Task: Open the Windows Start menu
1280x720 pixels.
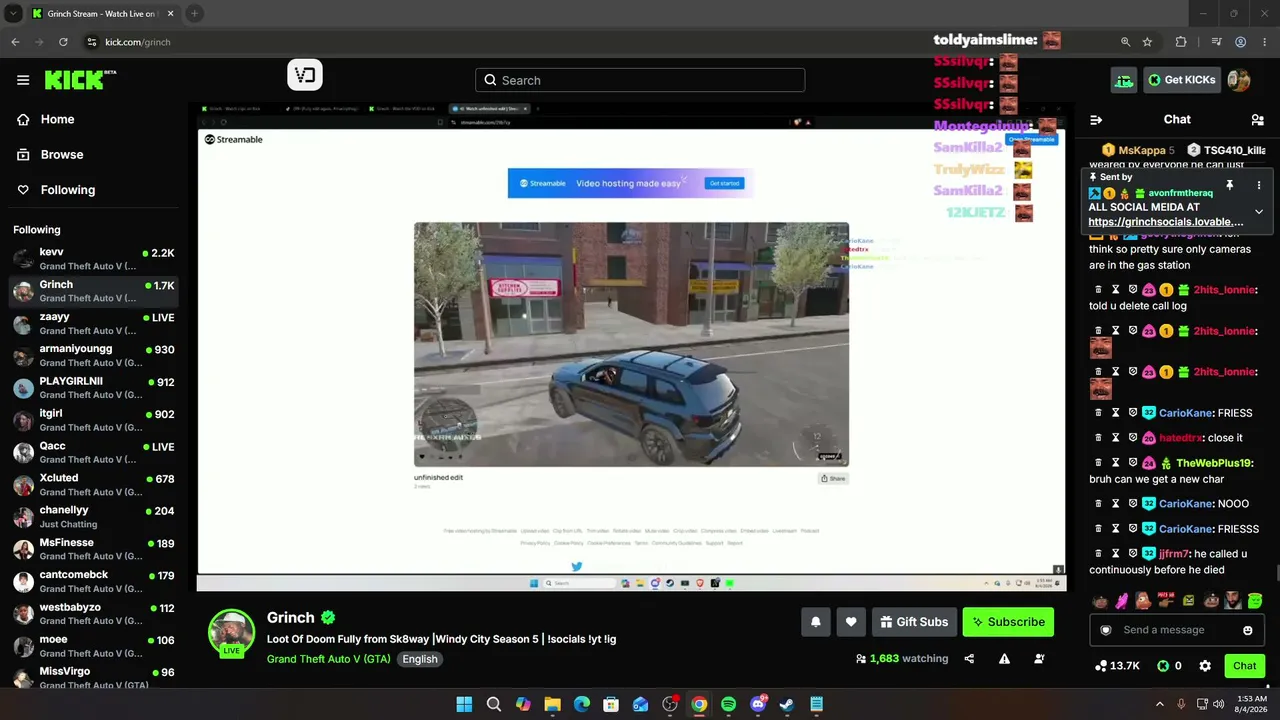Action: click(464, 704)
